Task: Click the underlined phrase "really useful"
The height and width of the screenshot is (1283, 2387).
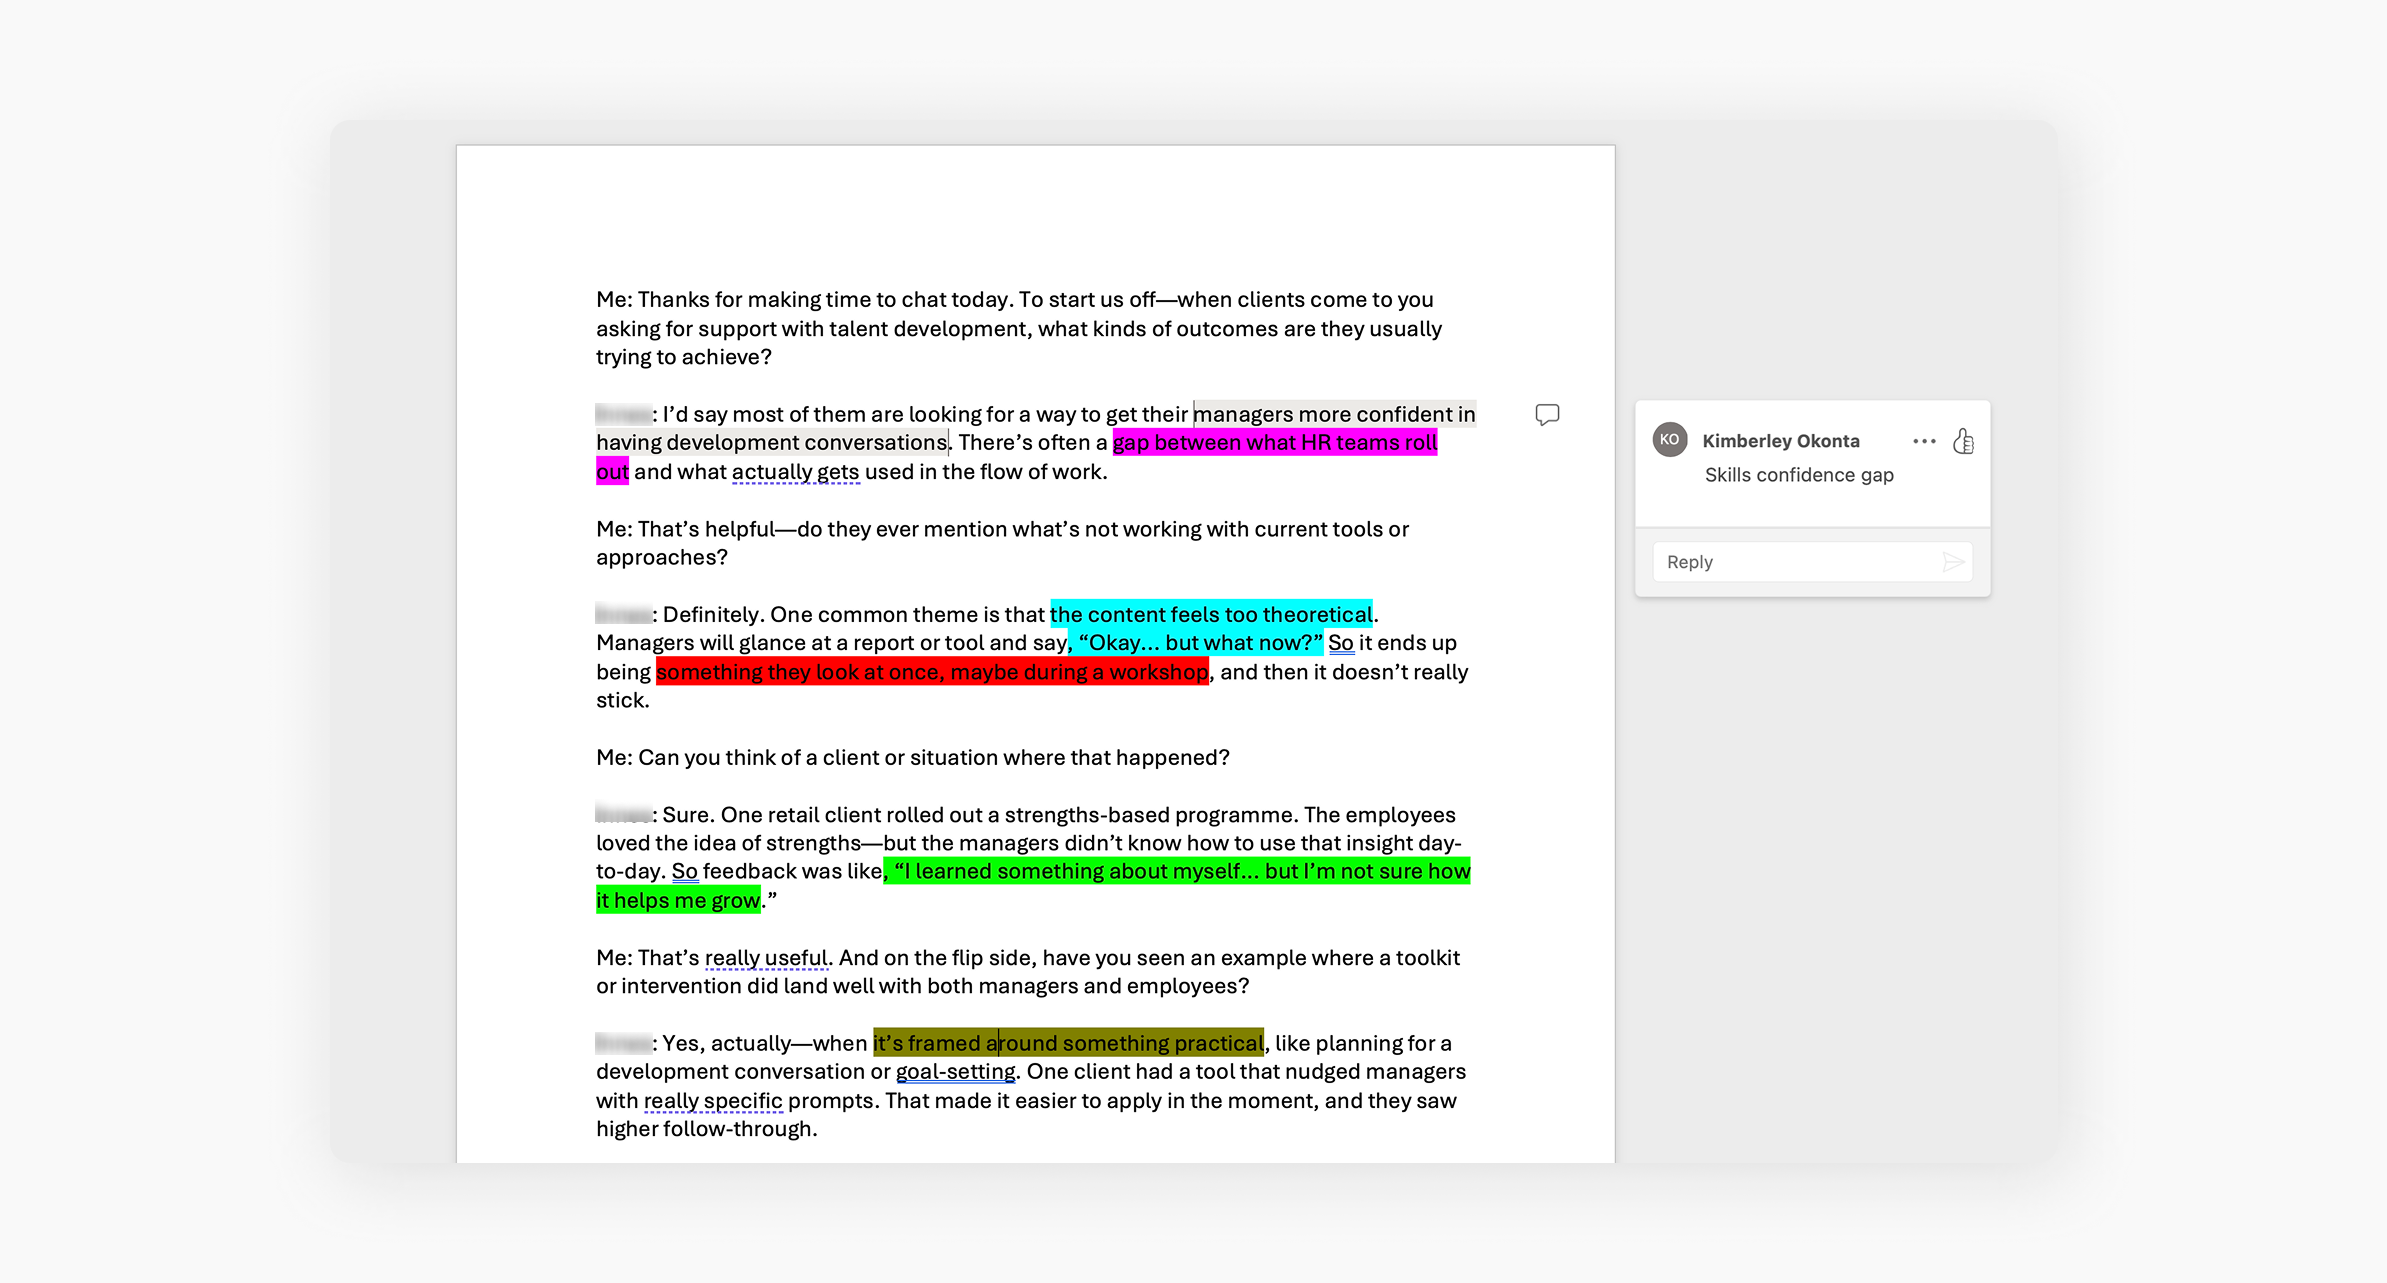Action: coord(766,958)
